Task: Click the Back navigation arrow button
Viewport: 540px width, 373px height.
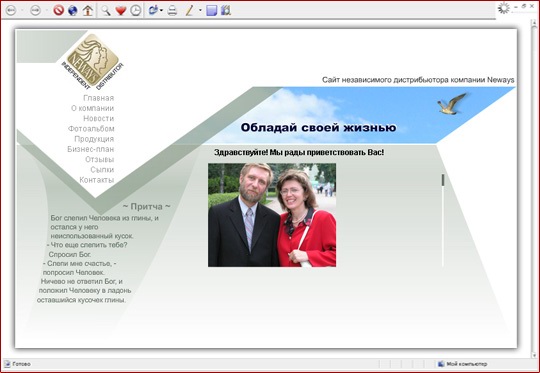Action: click(x=11, y=10)
